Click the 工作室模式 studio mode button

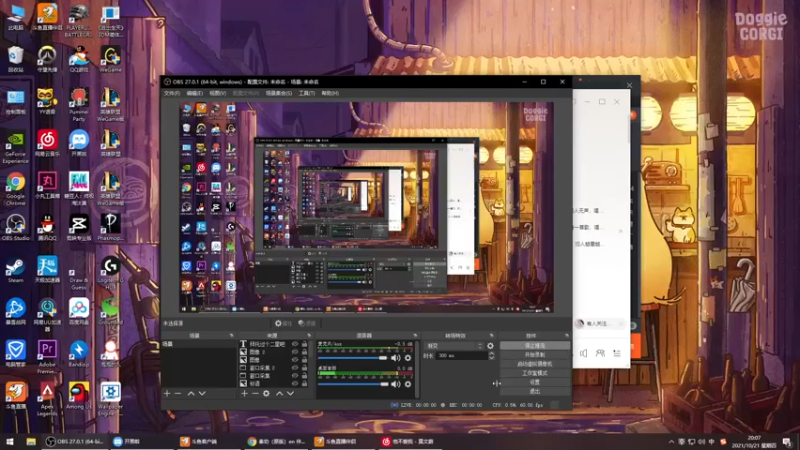535,373
